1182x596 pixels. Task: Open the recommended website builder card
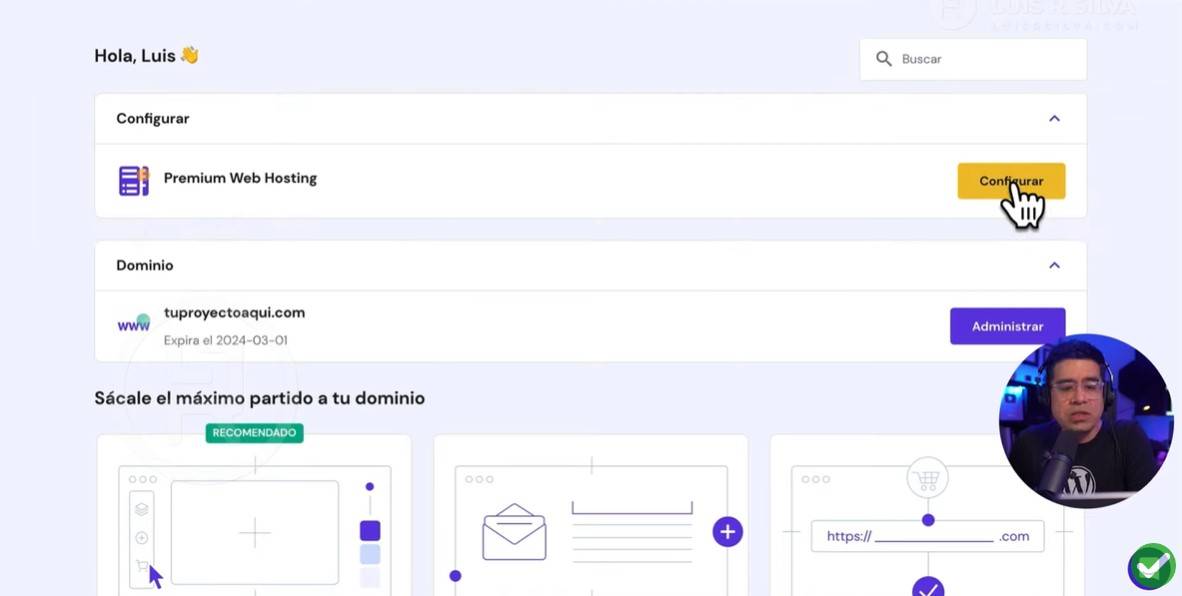pyautogui.click(x=254, y=516)
